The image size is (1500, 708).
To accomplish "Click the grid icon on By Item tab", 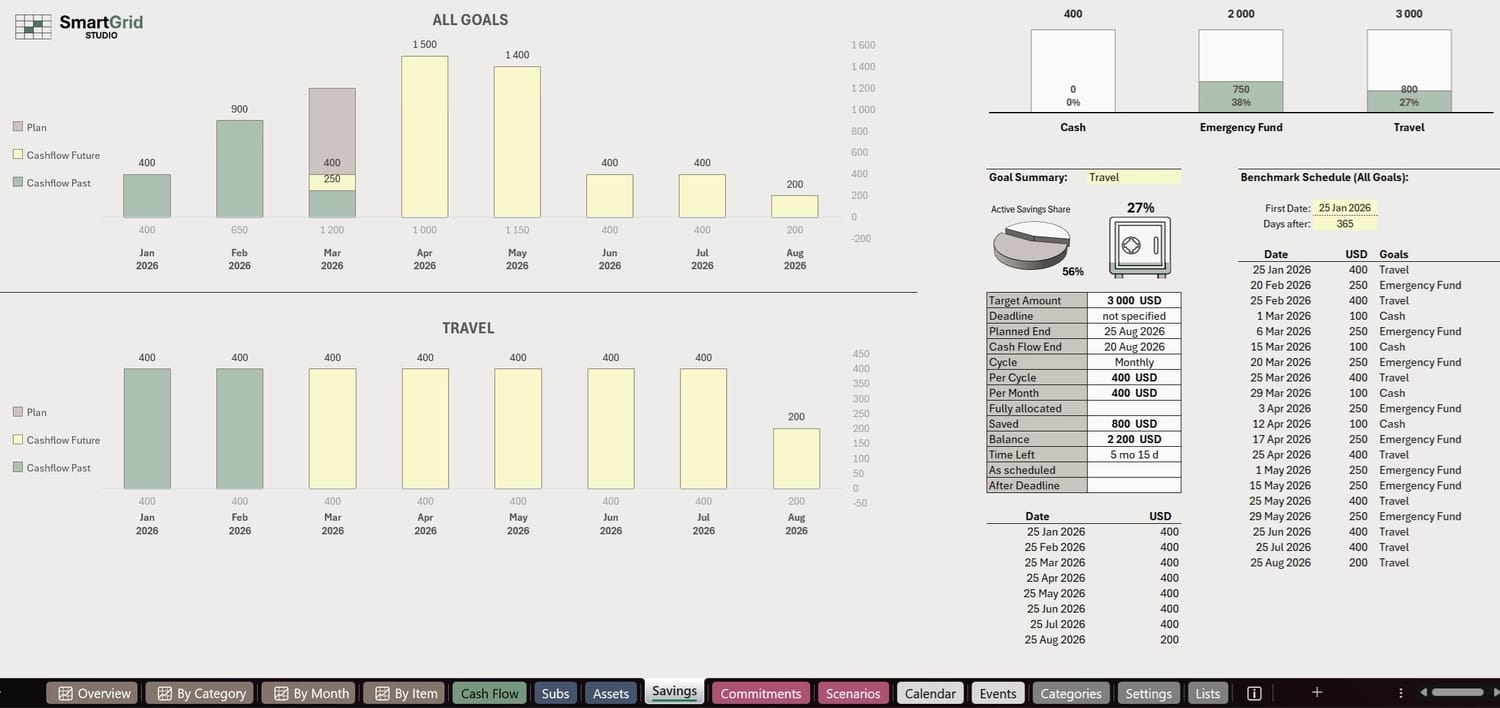I will pyautogui.click(x=381, y=692).
